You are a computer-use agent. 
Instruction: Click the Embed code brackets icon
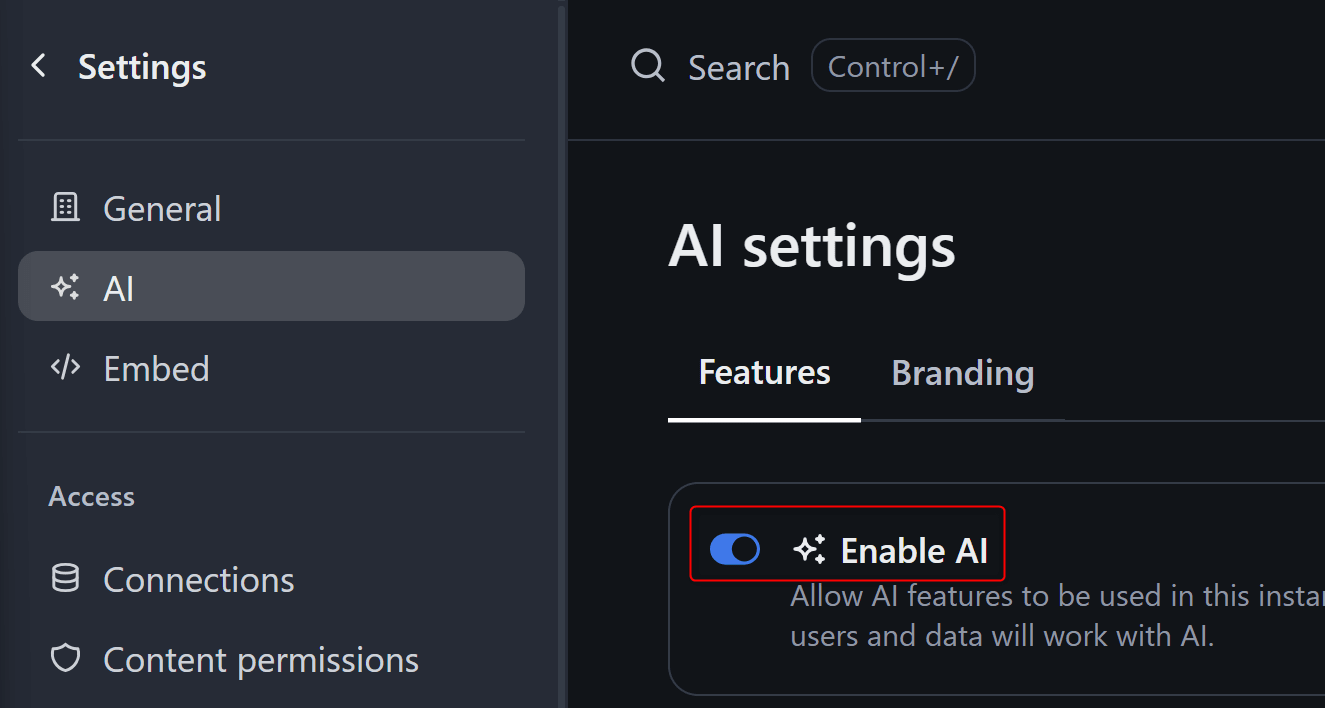[x=65, y=368]
